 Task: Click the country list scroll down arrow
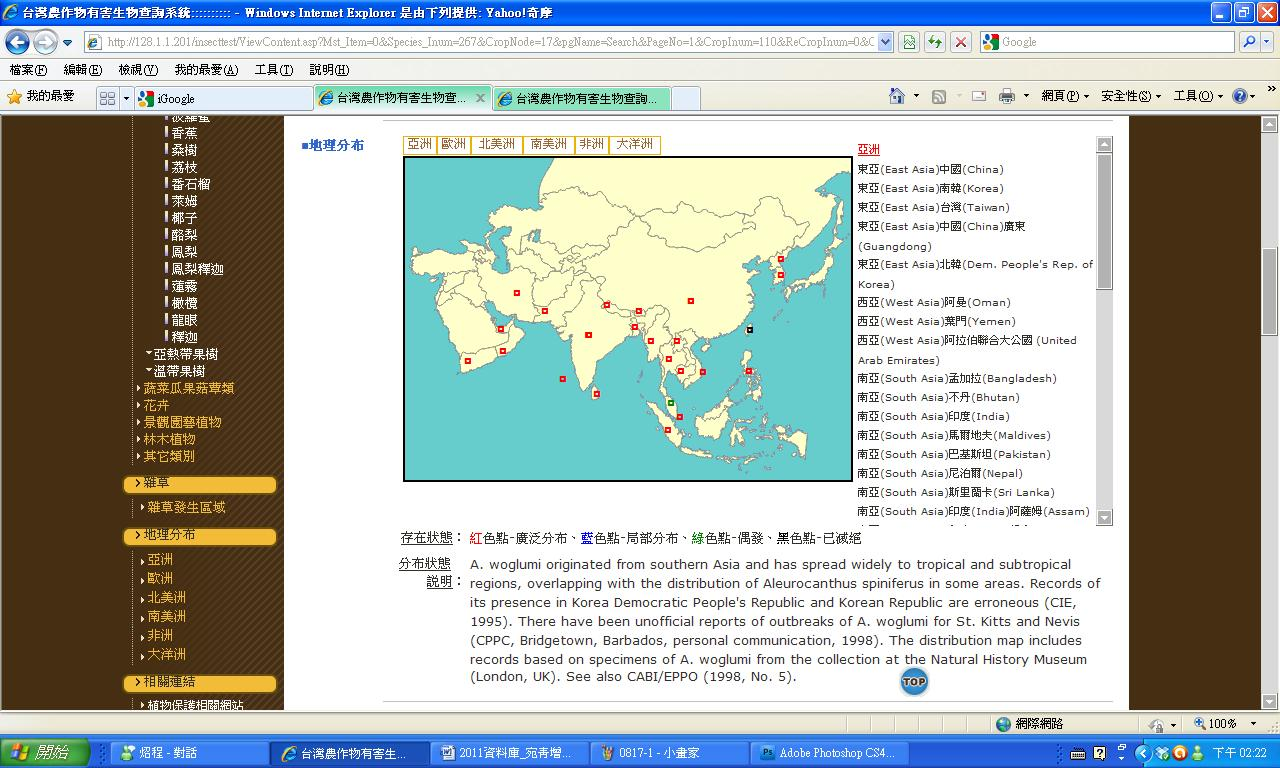click(1104, 517)
